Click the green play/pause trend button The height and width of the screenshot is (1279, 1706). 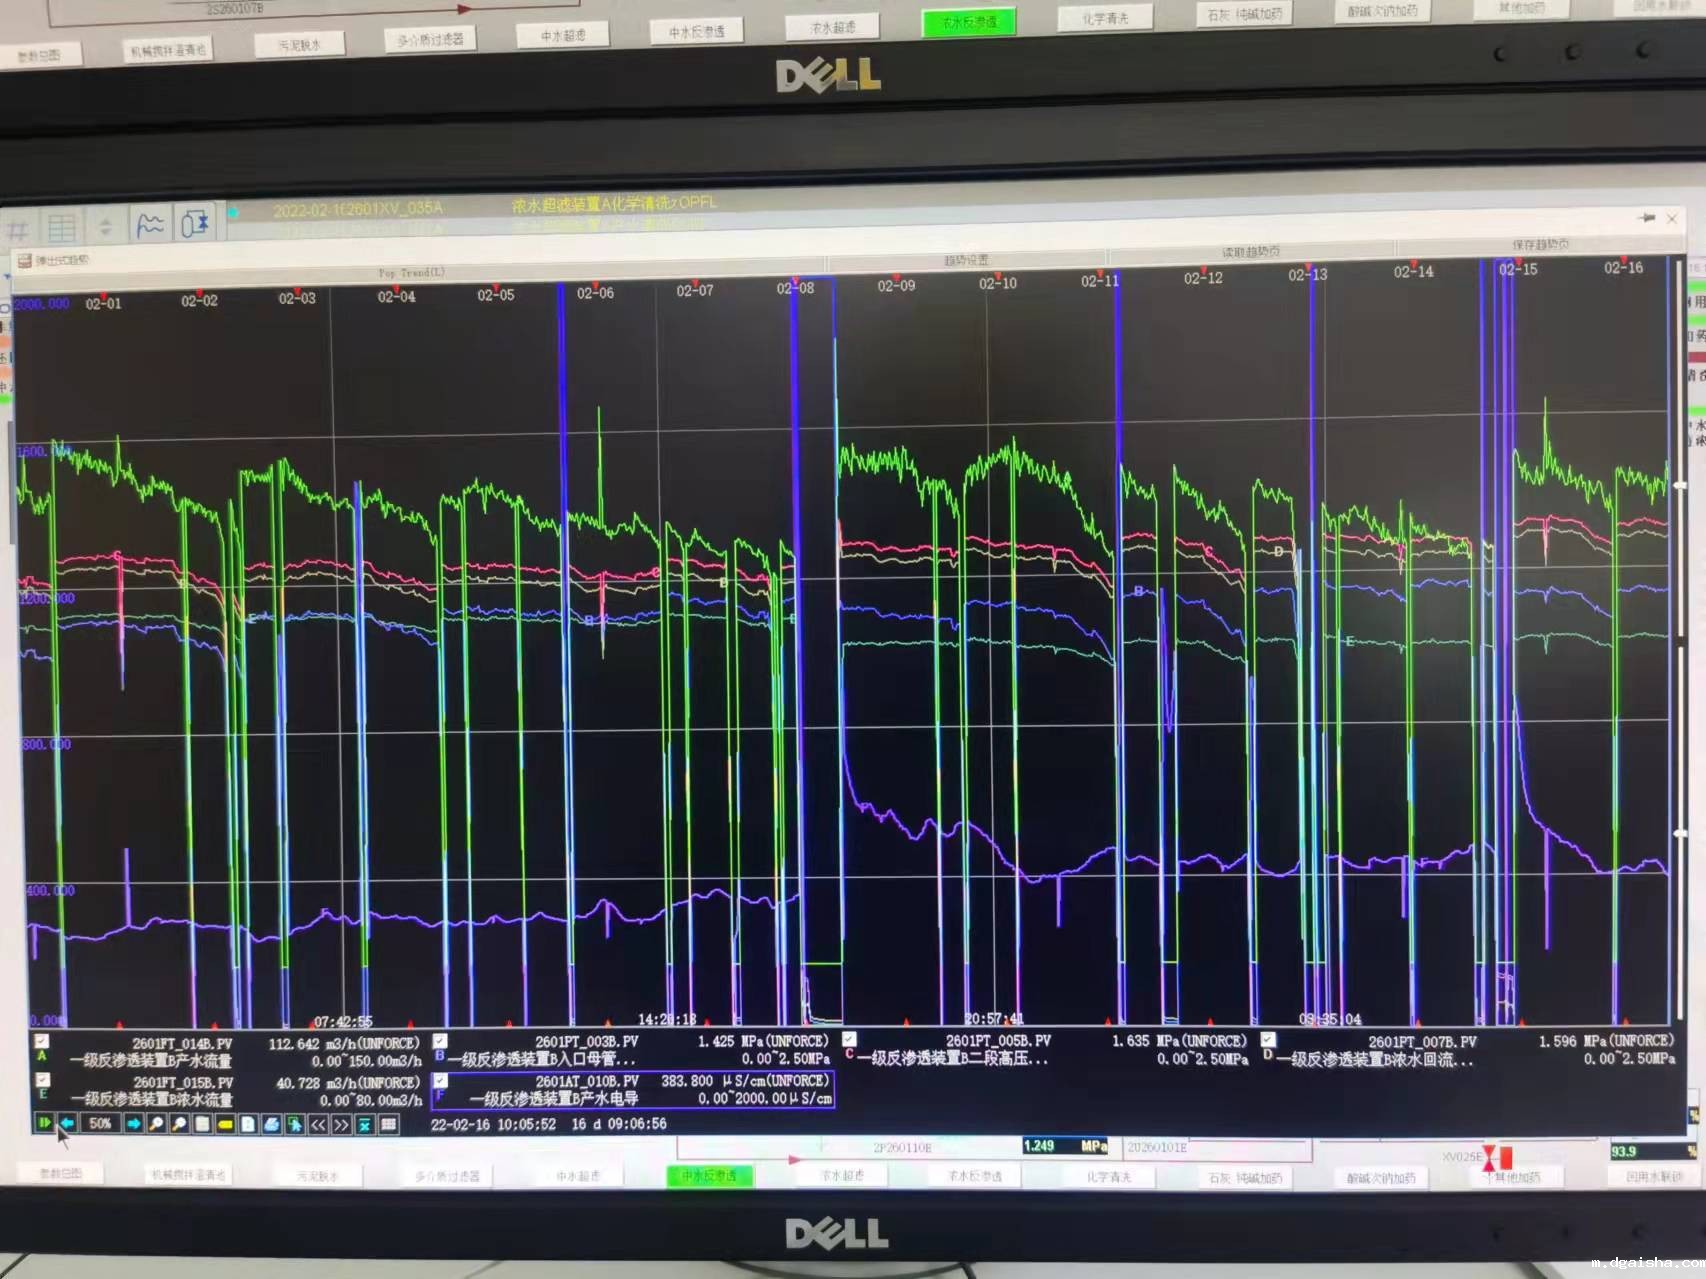click(44, 1123)
